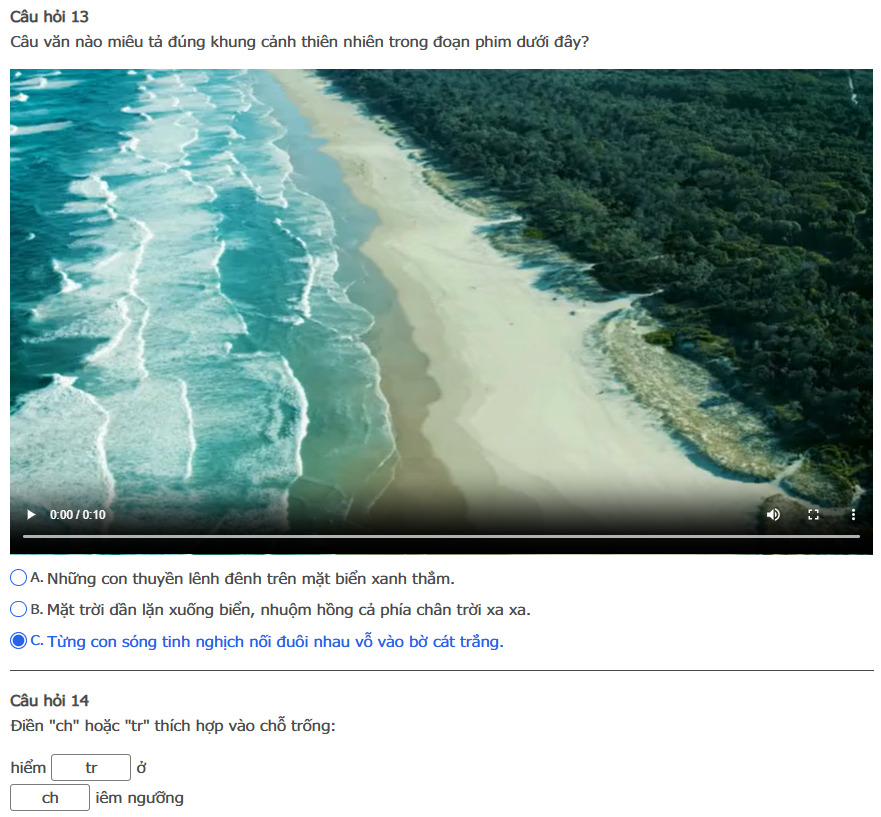The image size is (881, 817).
Task: Mute the video volume speaker icon
Action: coord(773,514)
